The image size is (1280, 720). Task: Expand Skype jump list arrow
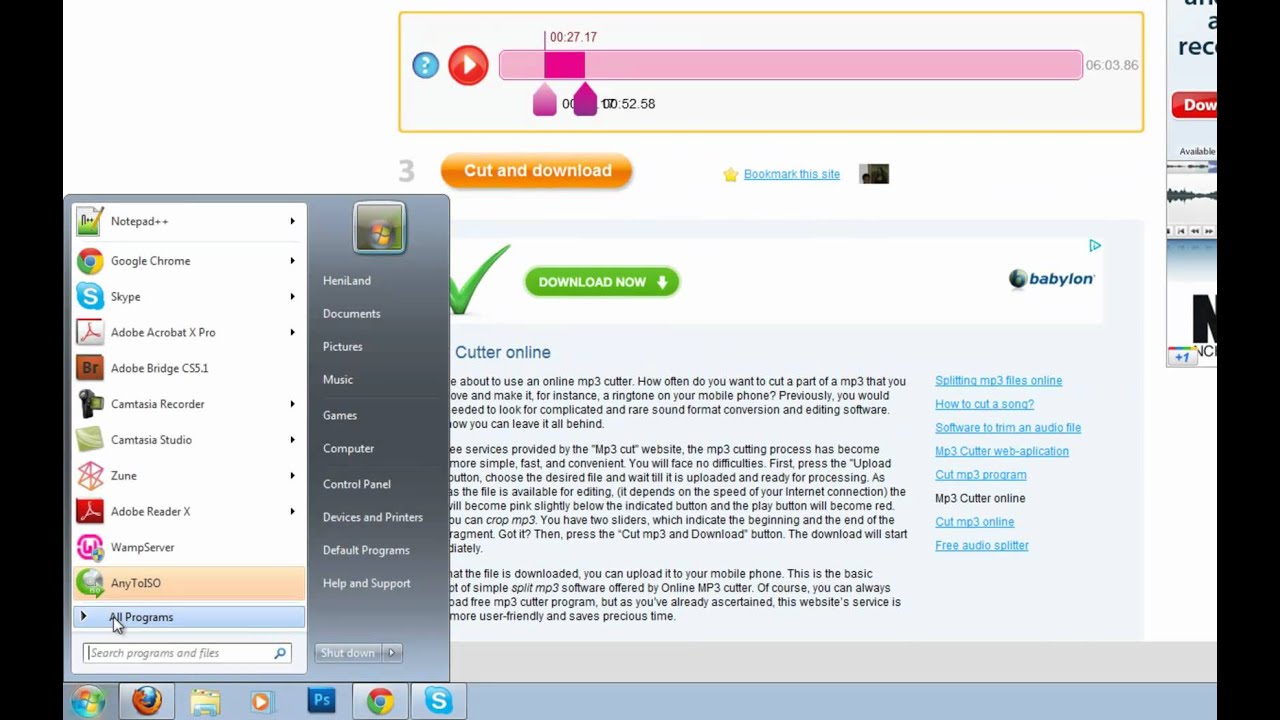coord(293,297)
